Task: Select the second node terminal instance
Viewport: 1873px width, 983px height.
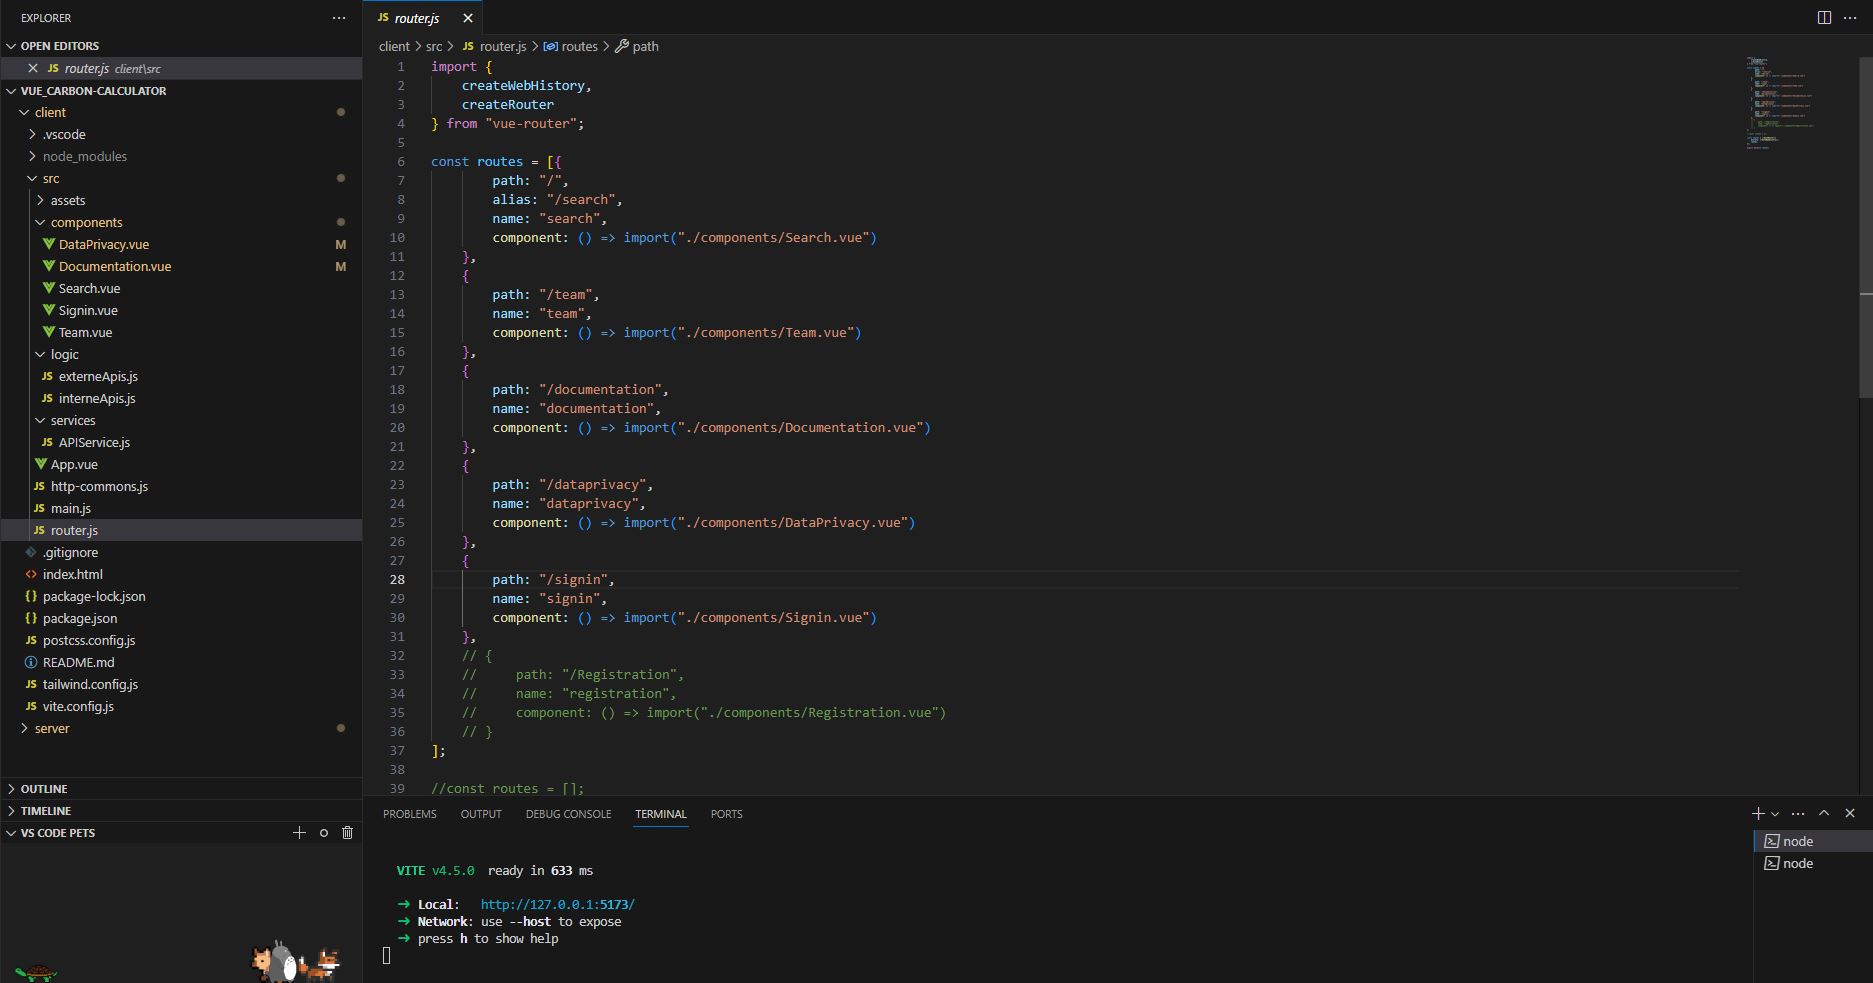Action: (1813, 863)
